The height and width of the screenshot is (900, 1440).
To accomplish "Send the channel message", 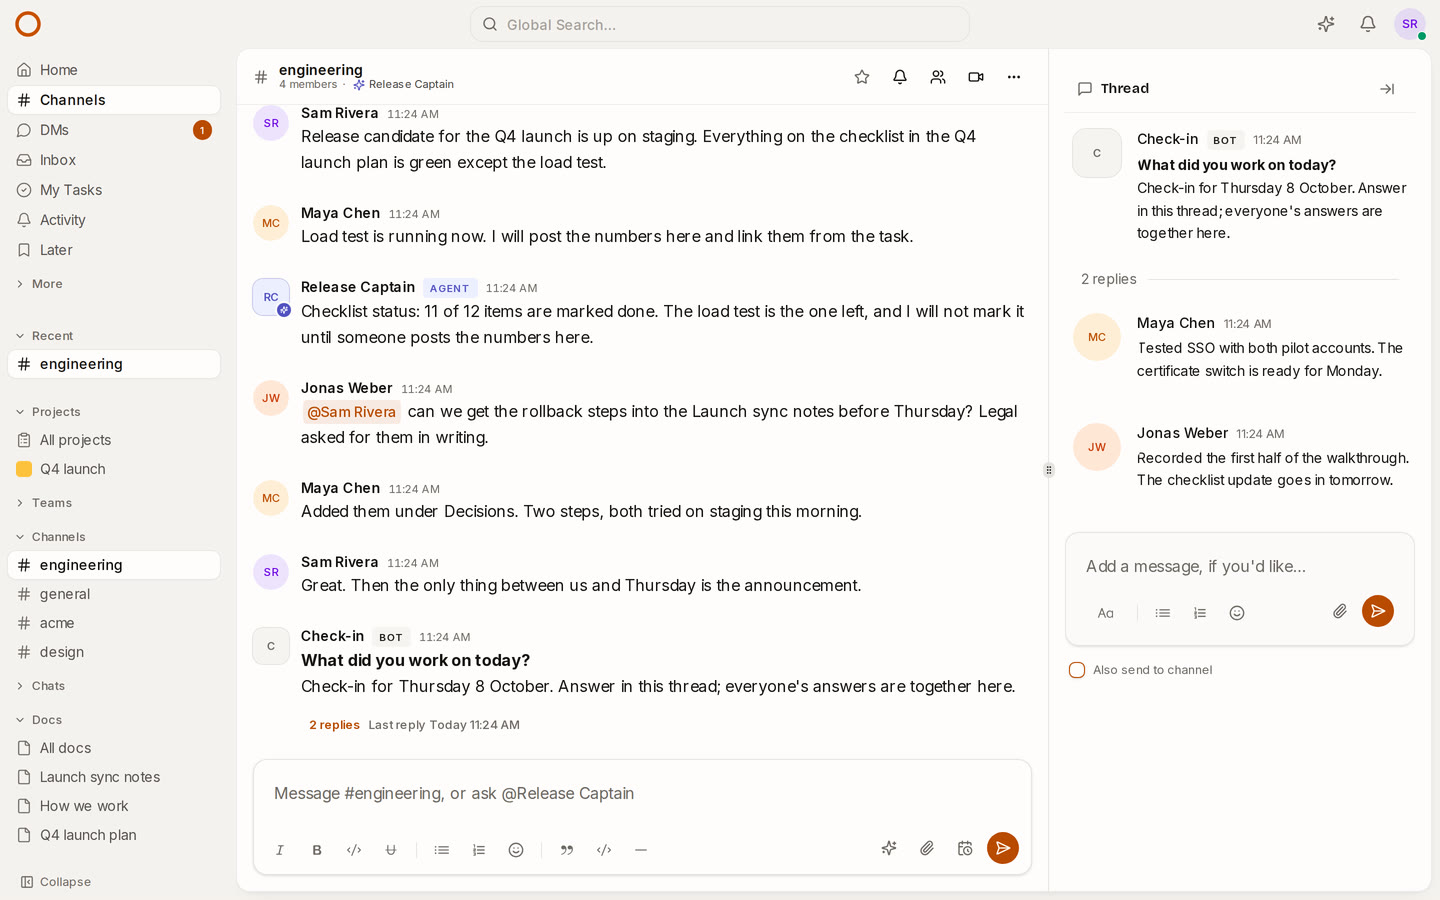I will coord(1003,848).
